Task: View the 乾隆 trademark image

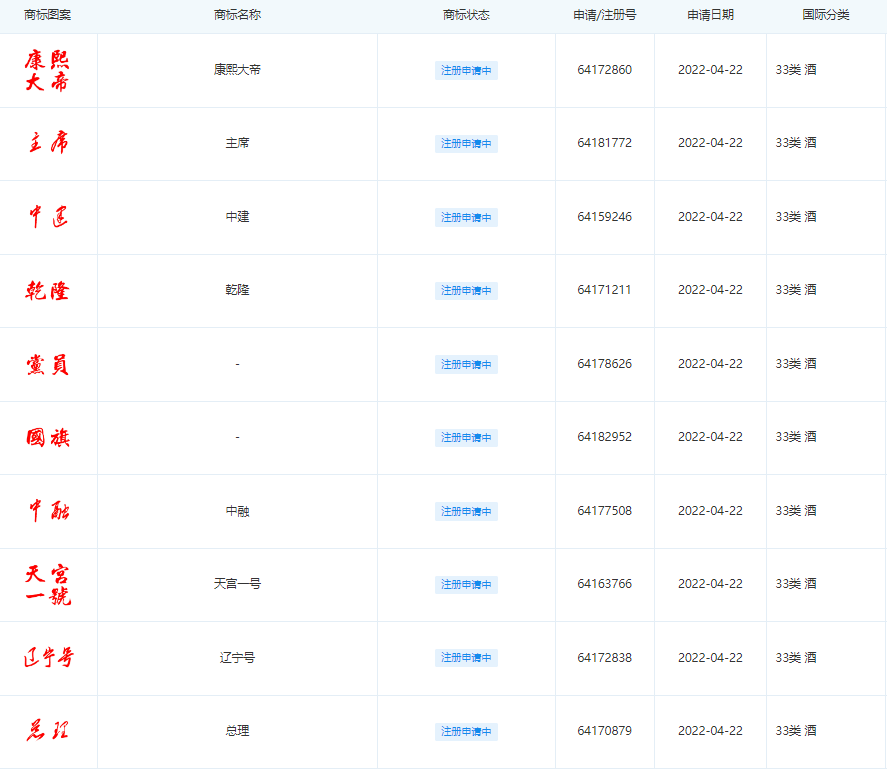Action: pyautogui.click(x=48, y=290)
